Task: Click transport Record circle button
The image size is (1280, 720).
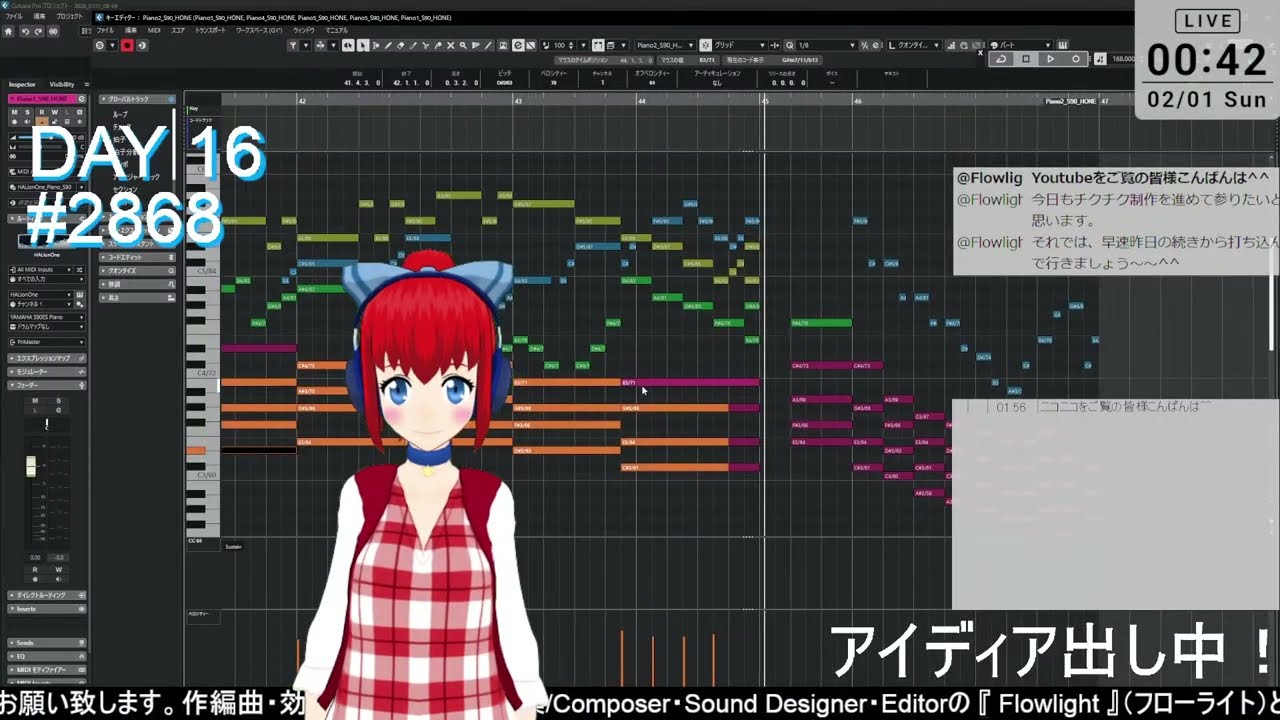Action: (x=1076, y=59)
